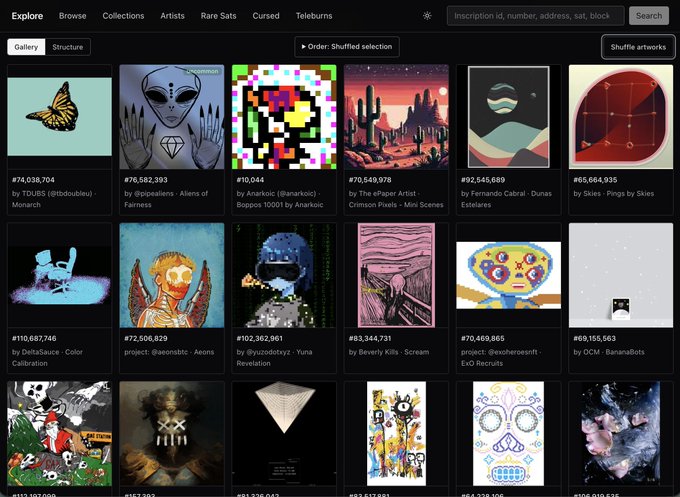Click inscription number #69,155,563

click(x=595, y=338)
